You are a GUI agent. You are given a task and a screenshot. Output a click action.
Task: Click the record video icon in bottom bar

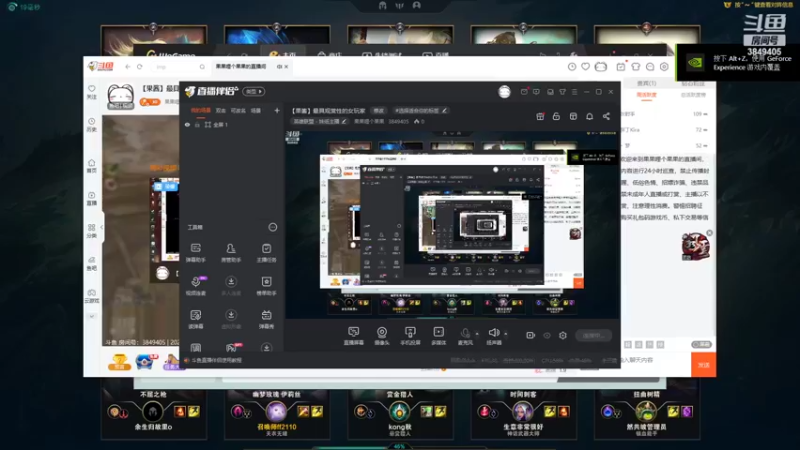tap(531, 335)
